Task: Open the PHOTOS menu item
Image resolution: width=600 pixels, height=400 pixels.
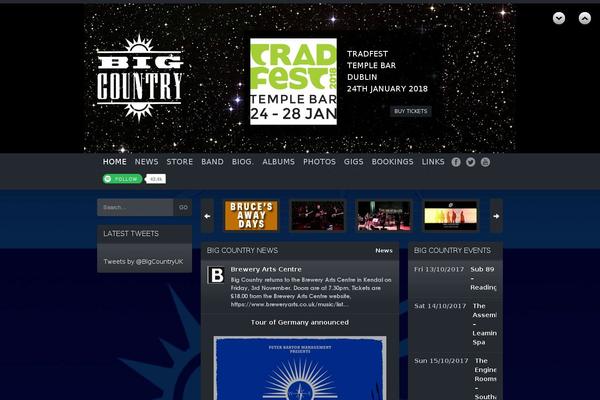Action: [319, 162]
